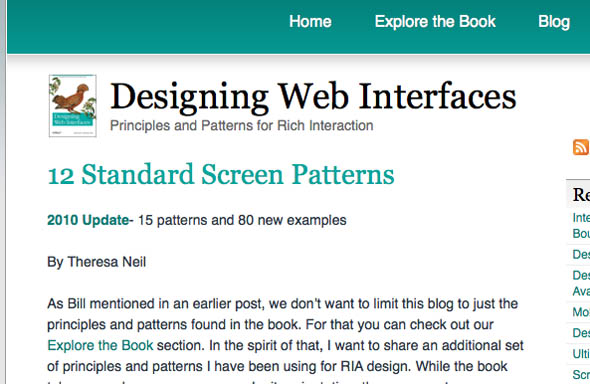Click the 15 patterns and 80 new examples text
Image resolution: width=590 pixels, height=384 pixels.
pyautogui.click(x=242, y=220)
